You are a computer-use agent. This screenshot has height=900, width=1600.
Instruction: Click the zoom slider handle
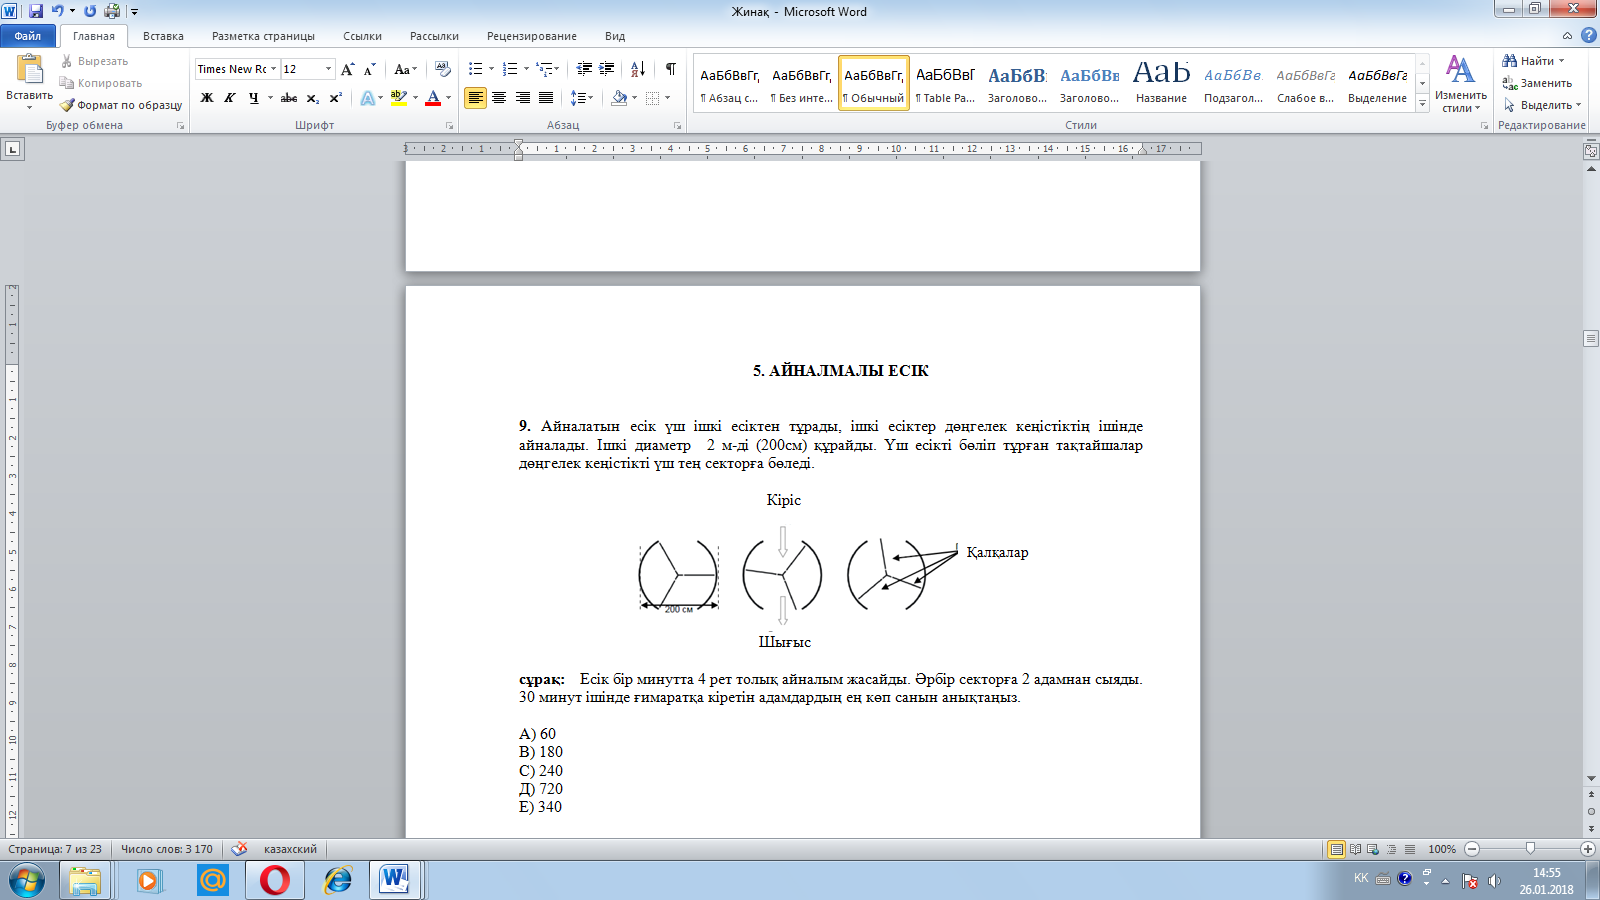(1530, 849)
